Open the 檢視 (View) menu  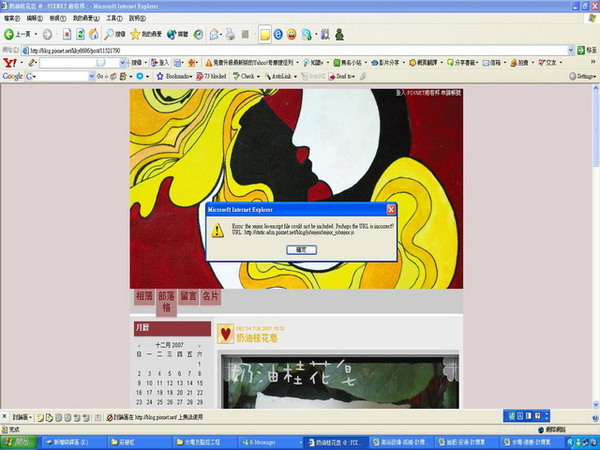57,18
